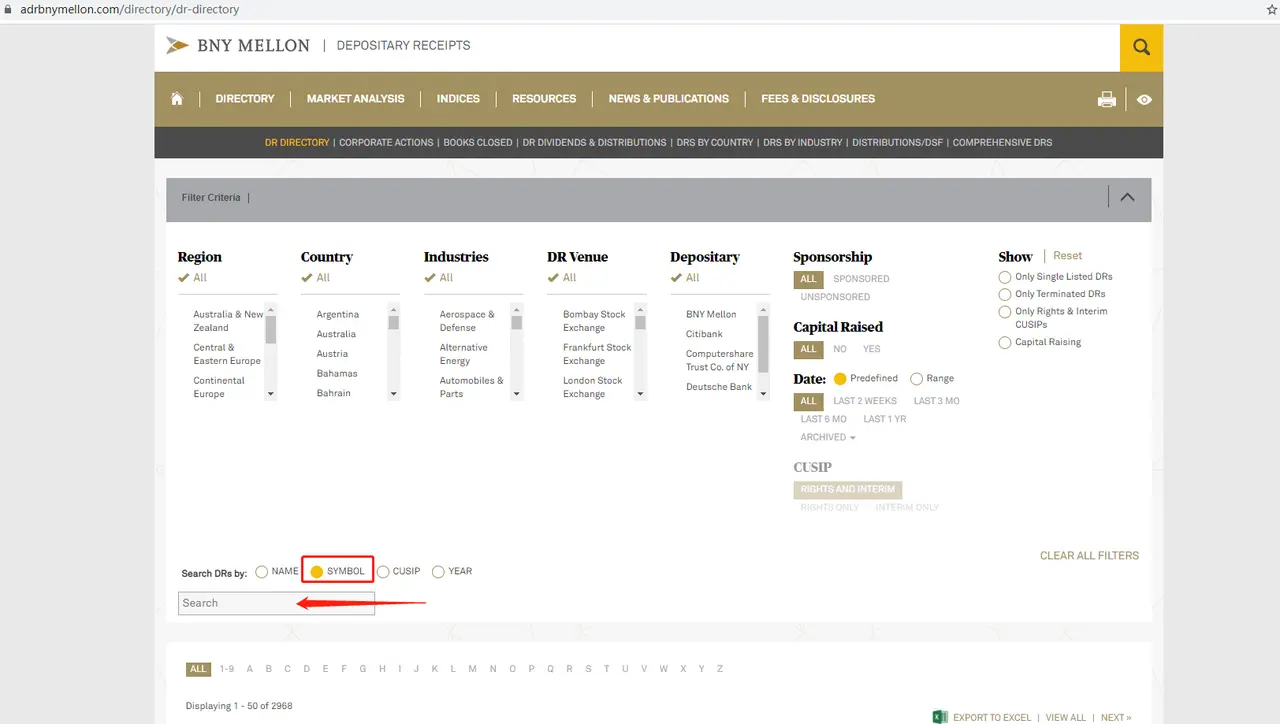
Task: Click CLEAR ALL FILTERS link
Action: tap(1089, 556)
